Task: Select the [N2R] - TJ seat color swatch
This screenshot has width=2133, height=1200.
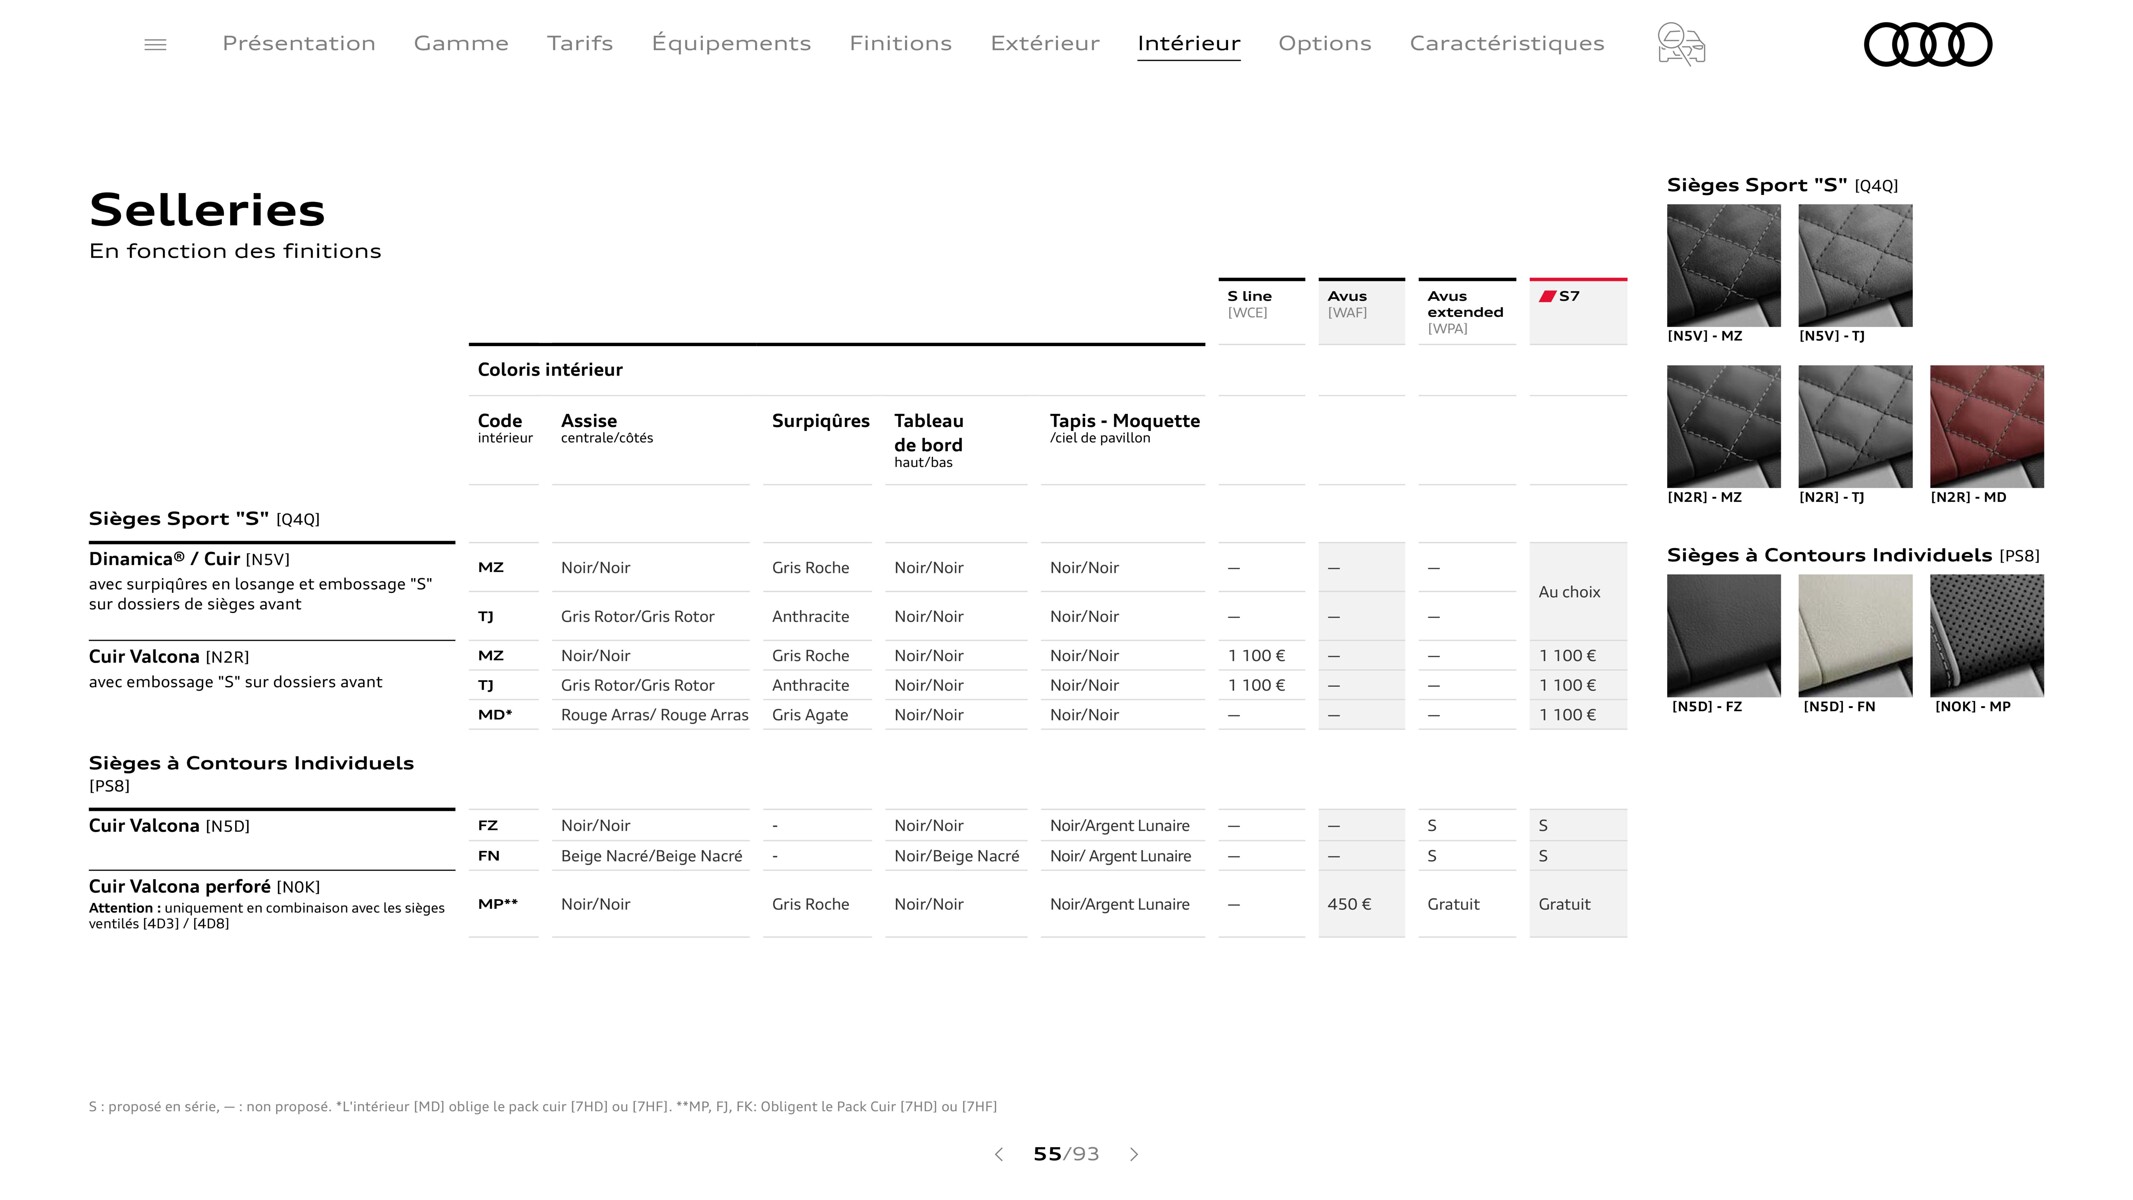Action: (x=1853, y=425)
